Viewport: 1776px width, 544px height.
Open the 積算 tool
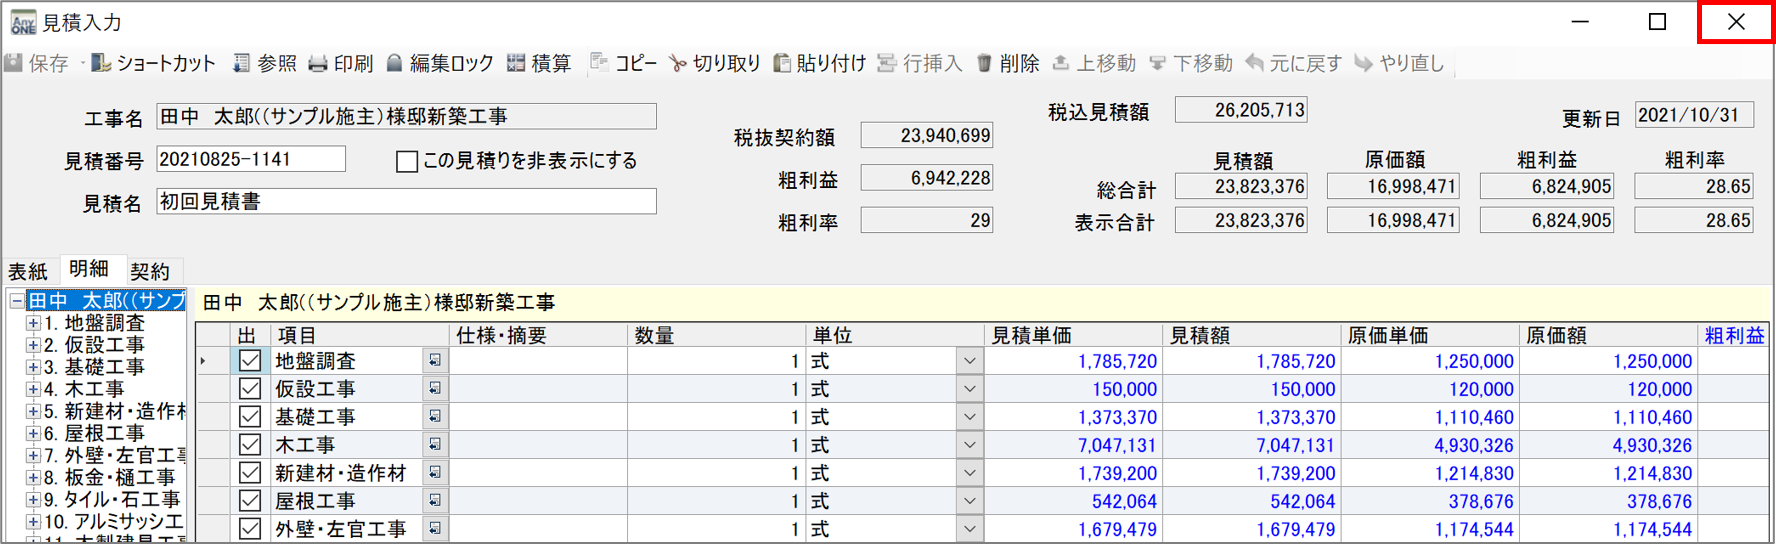click(516, 63)
